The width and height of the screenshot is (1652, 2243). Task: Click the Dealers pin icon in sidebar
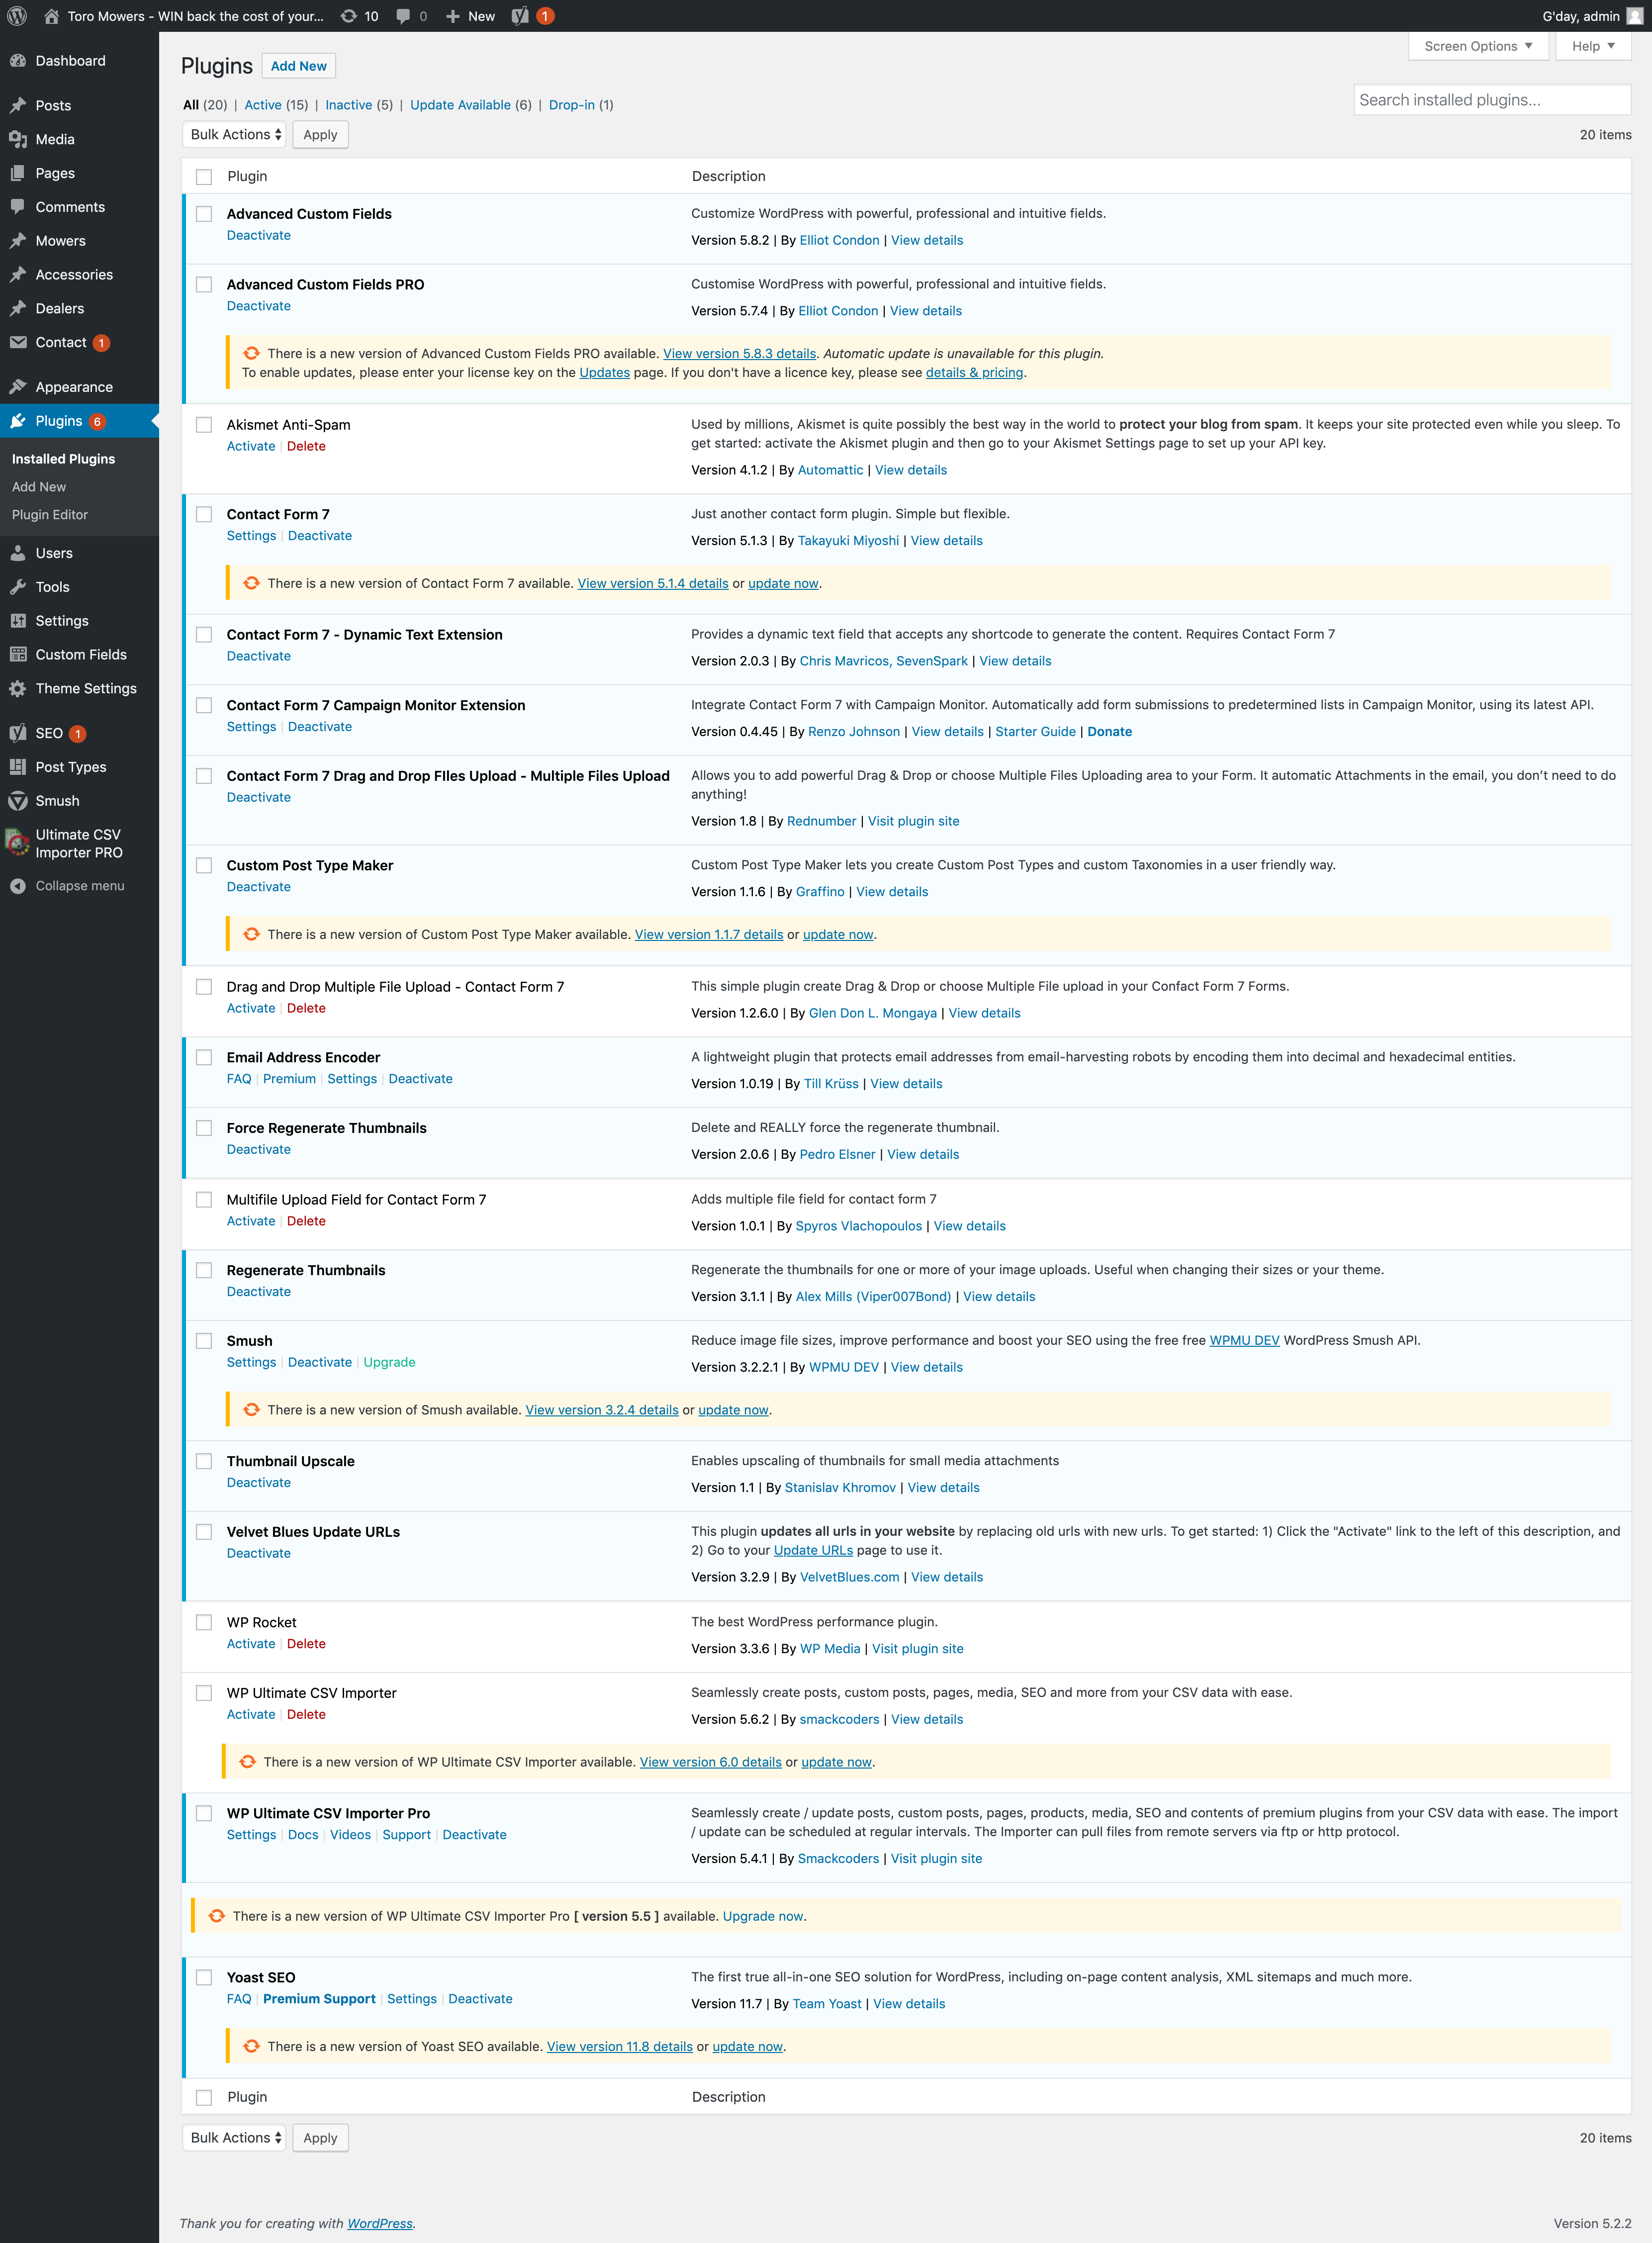[x=18, y=309]
